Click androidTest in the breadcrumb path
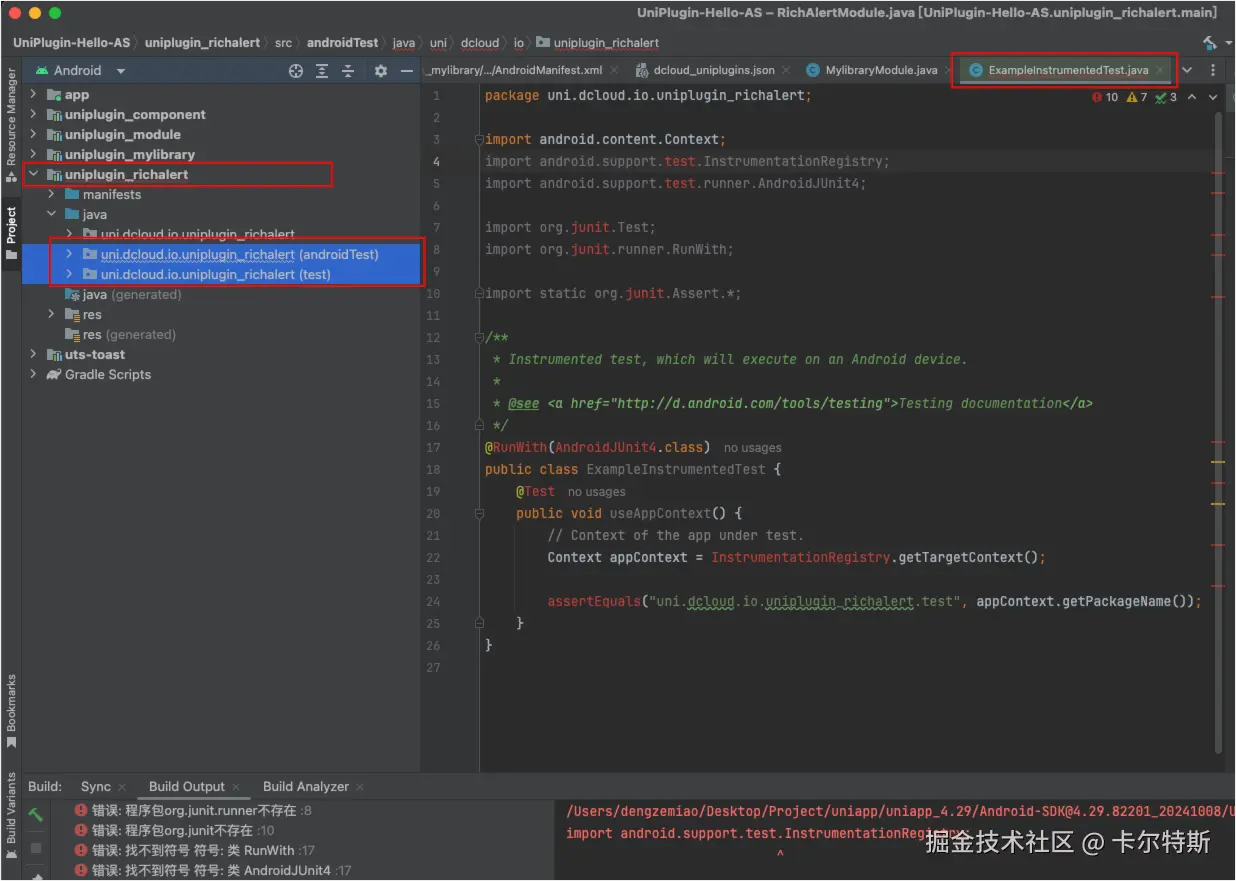 click(x=343, y=43)
